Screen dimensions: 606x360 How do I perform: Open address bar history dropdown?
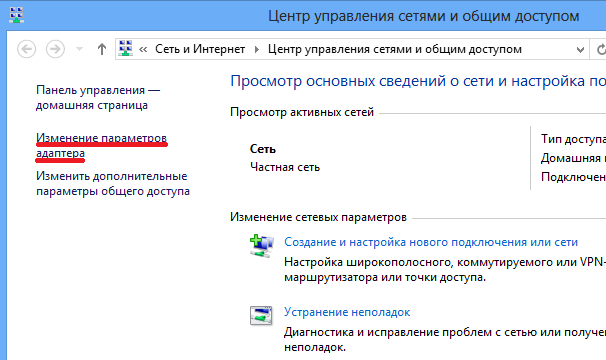pyautogui.click(x=580, y=49)
